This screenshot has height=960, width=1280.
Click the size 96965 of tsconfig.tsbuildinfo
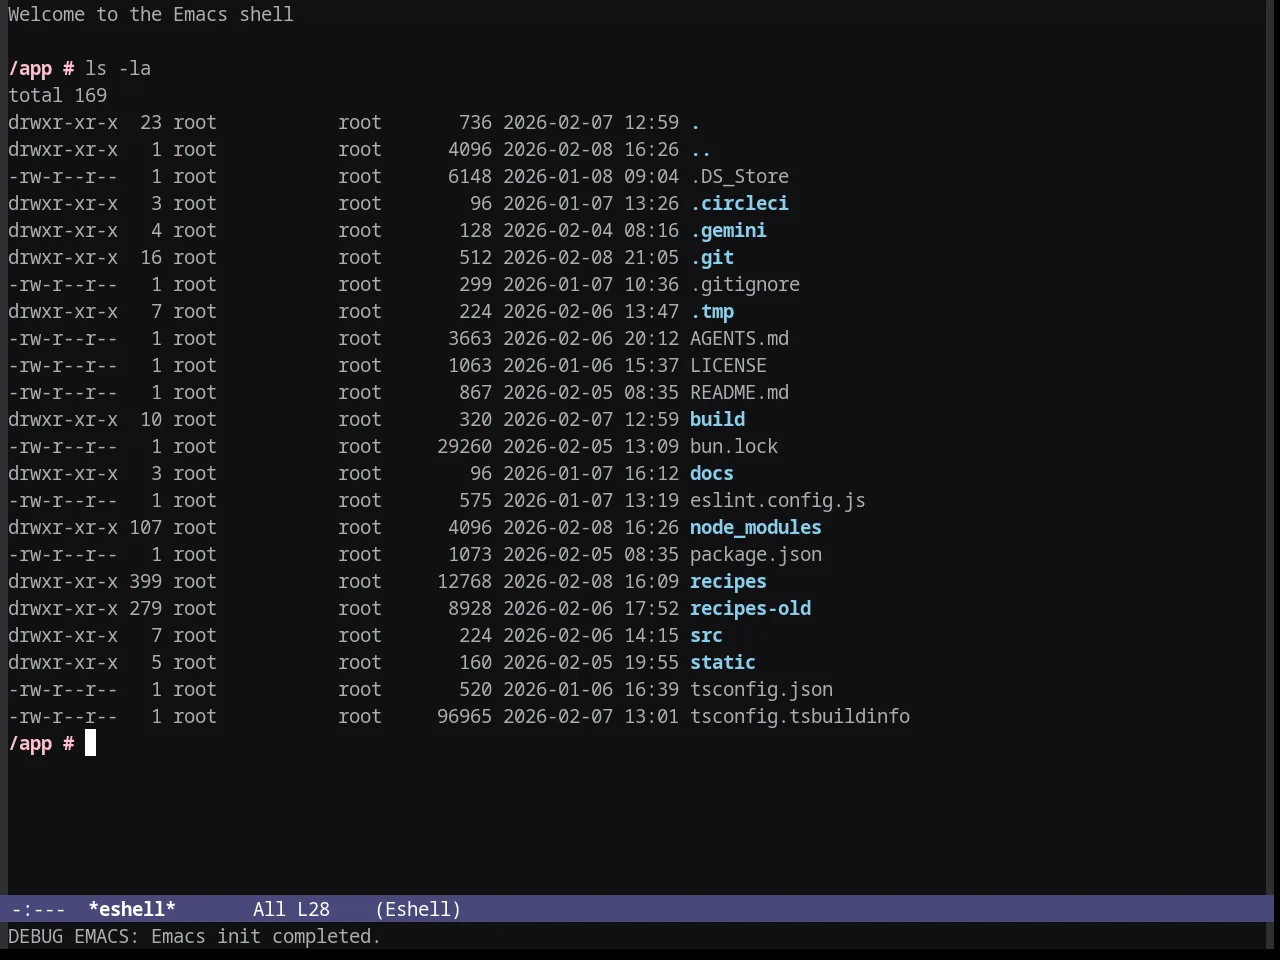point(464,716)
